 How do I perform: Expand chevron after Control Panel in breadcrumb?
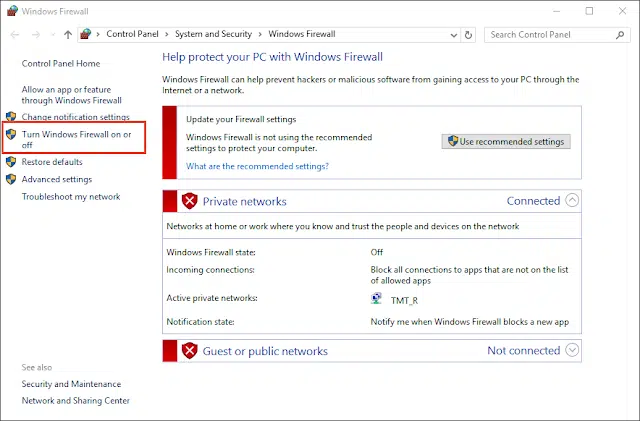pos(167,35)
